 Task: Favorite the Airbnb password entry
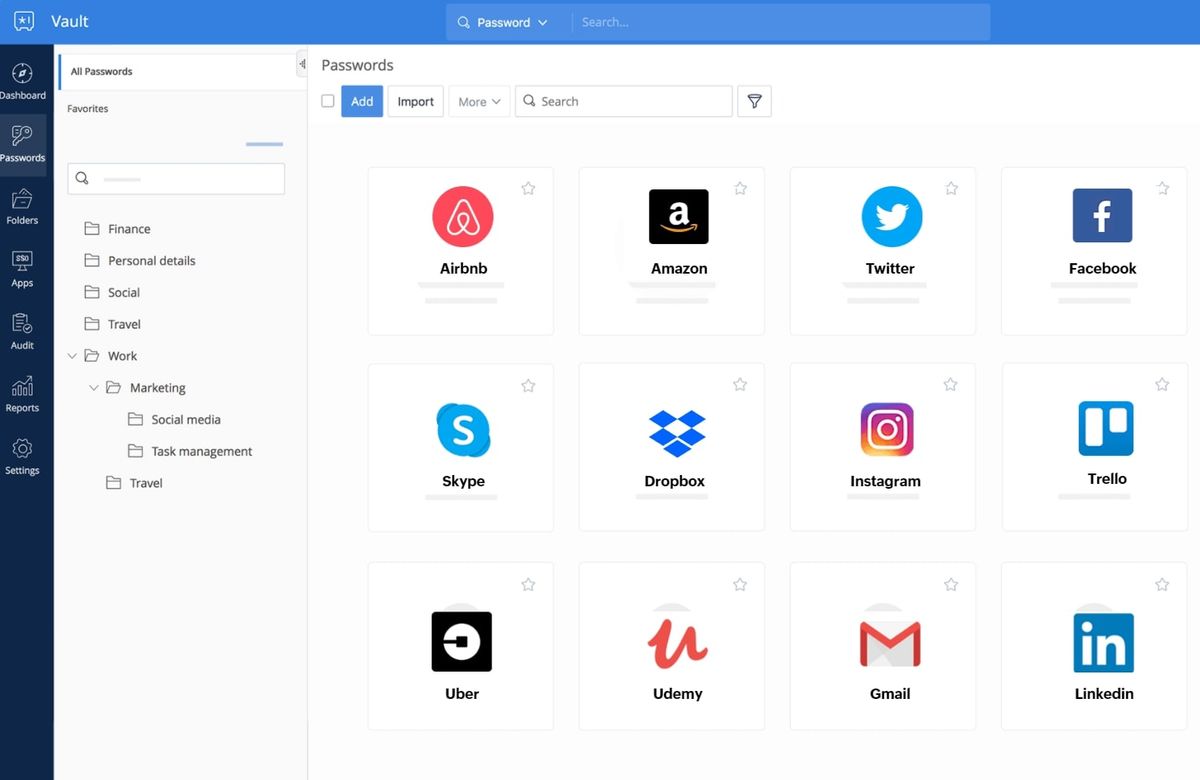coord(528,188)
